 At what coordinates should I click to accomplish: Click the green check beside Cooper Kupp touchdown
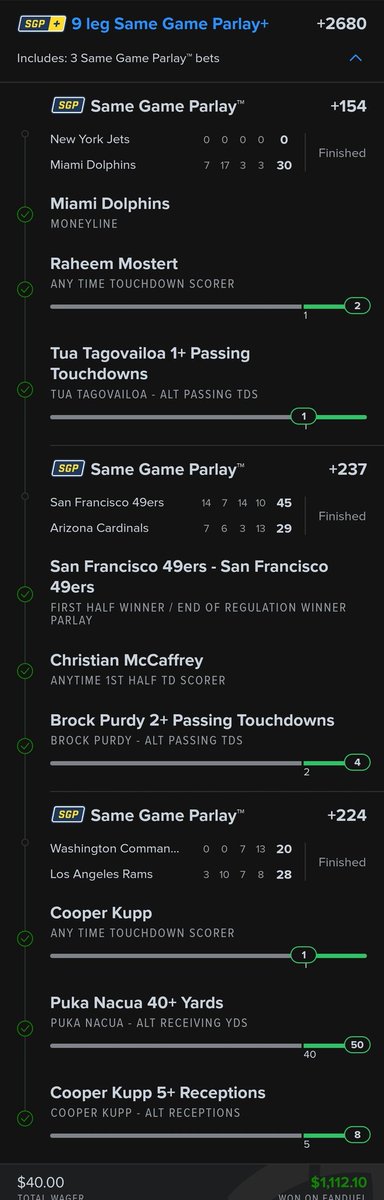pyautogui.click(x=25, y=939)
